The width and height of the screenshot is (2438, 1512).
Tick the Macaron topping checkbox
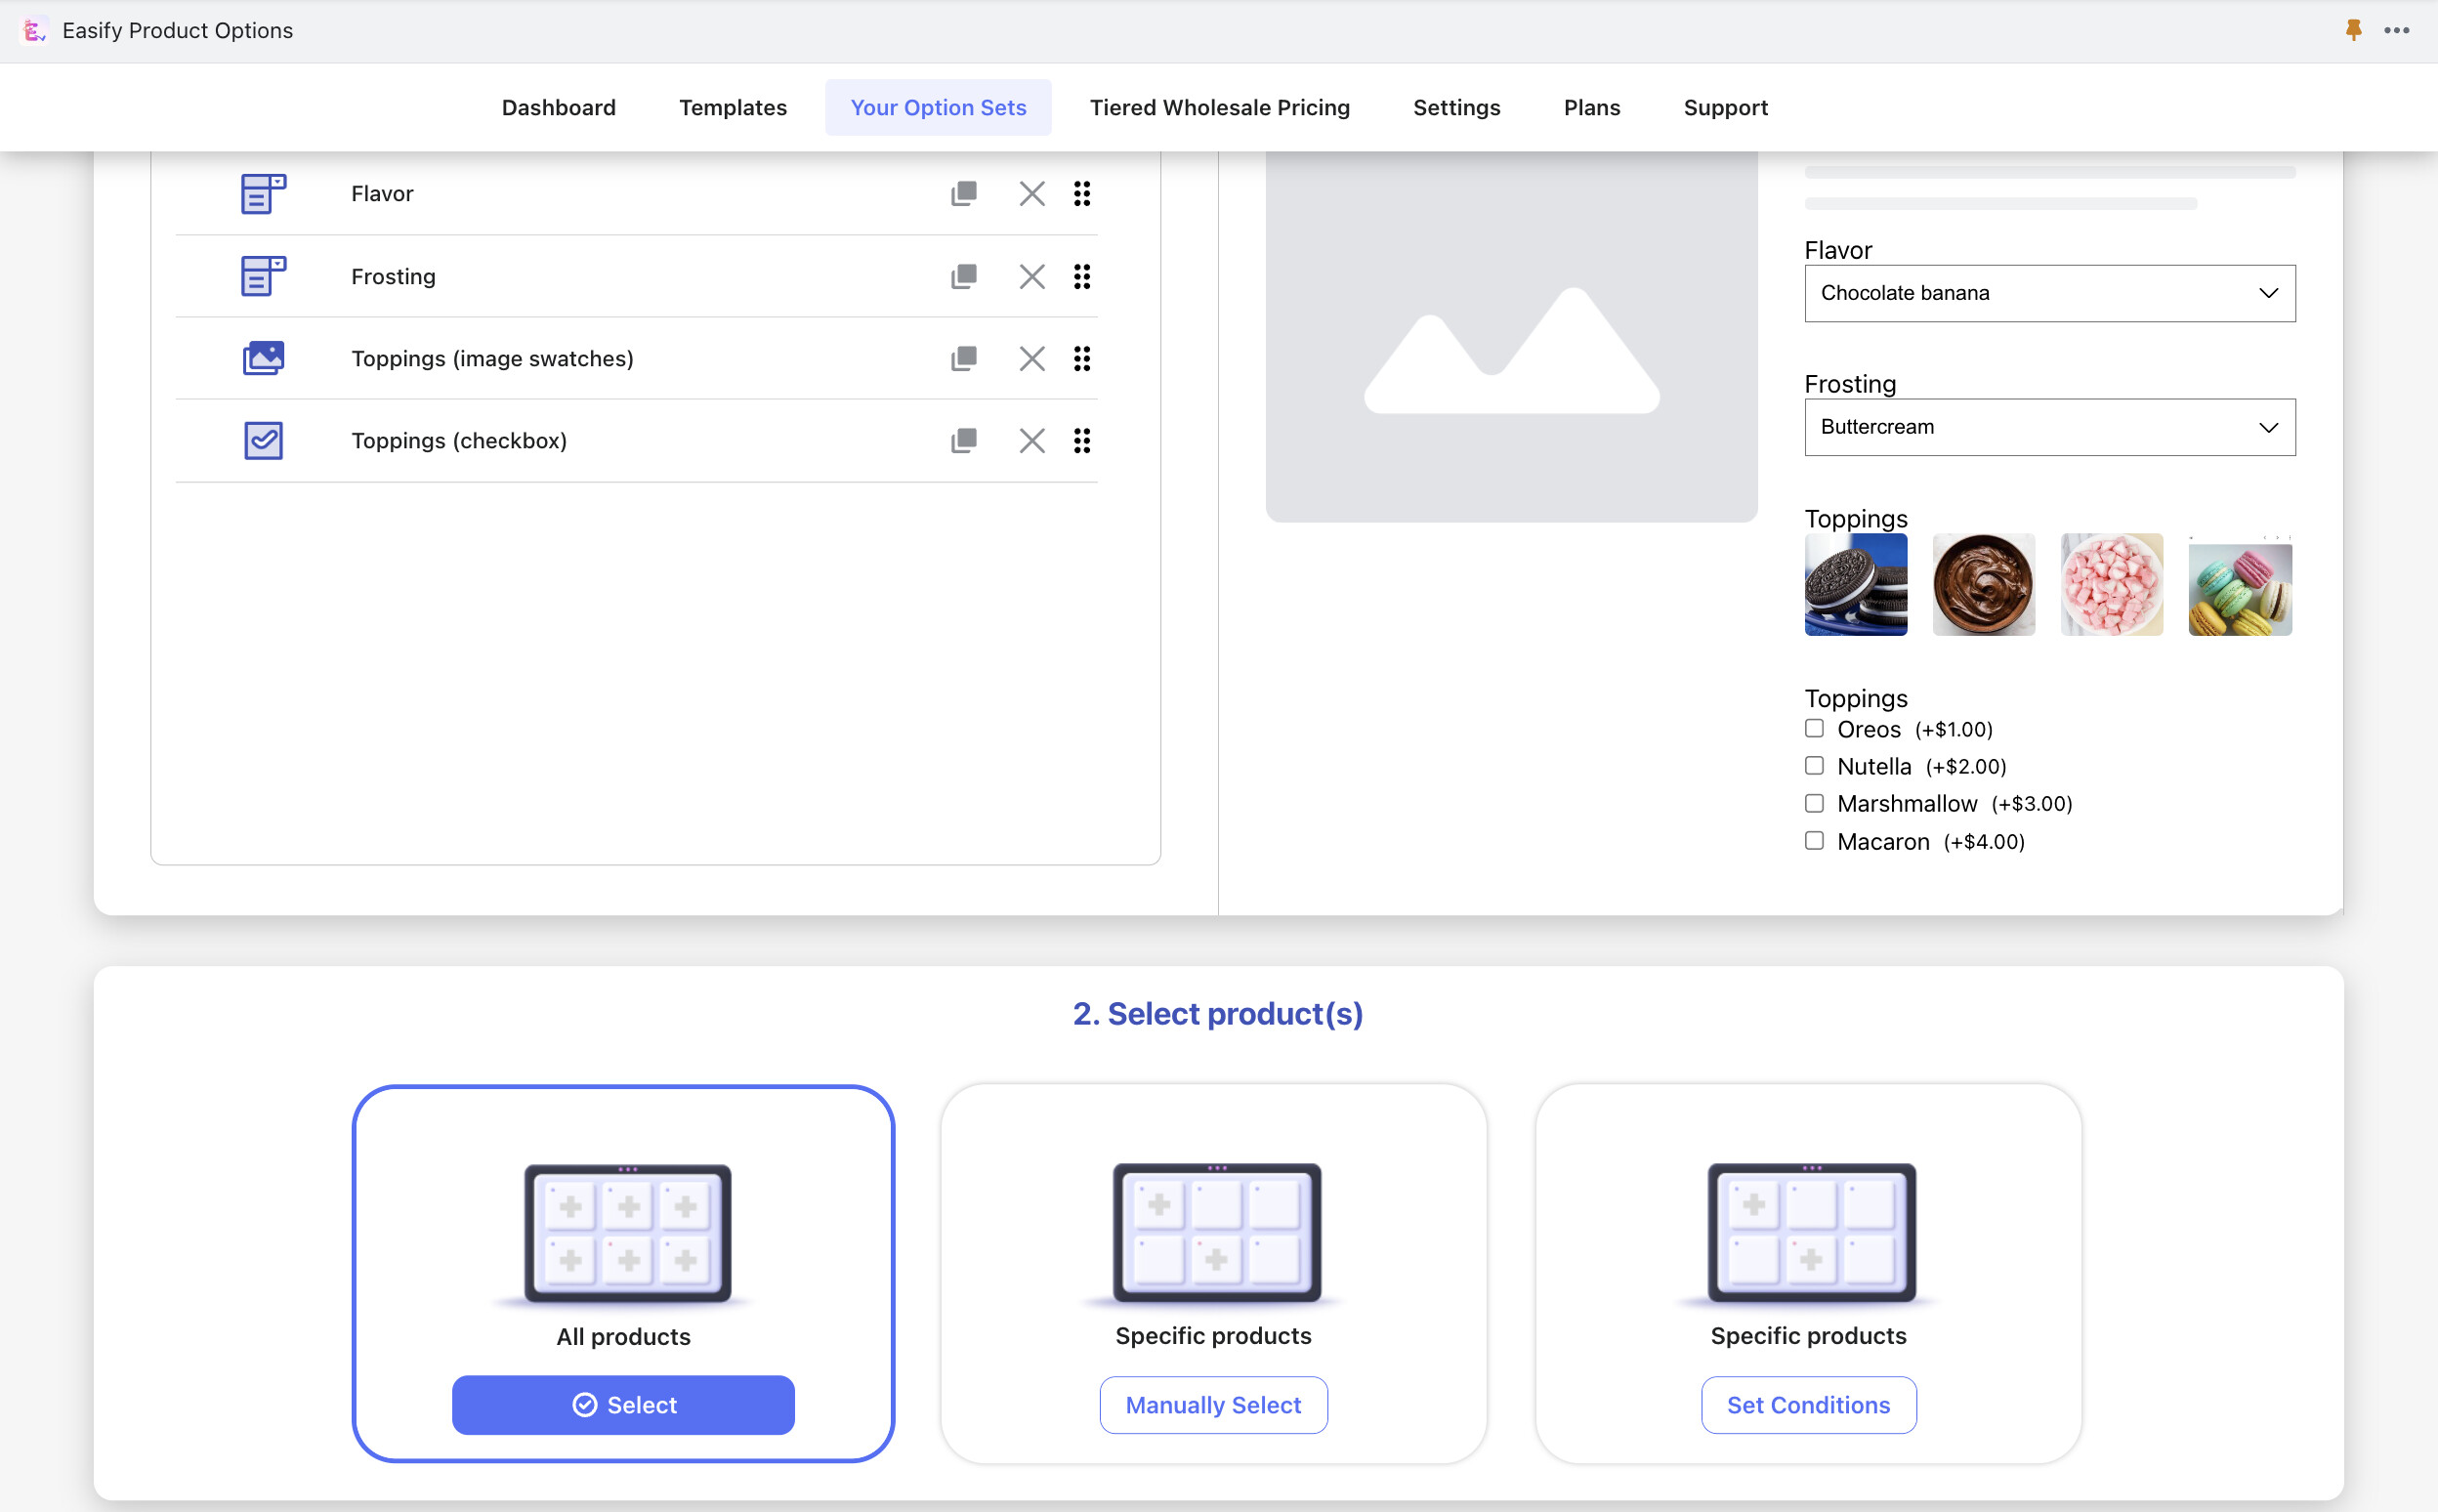(1813, 840)
